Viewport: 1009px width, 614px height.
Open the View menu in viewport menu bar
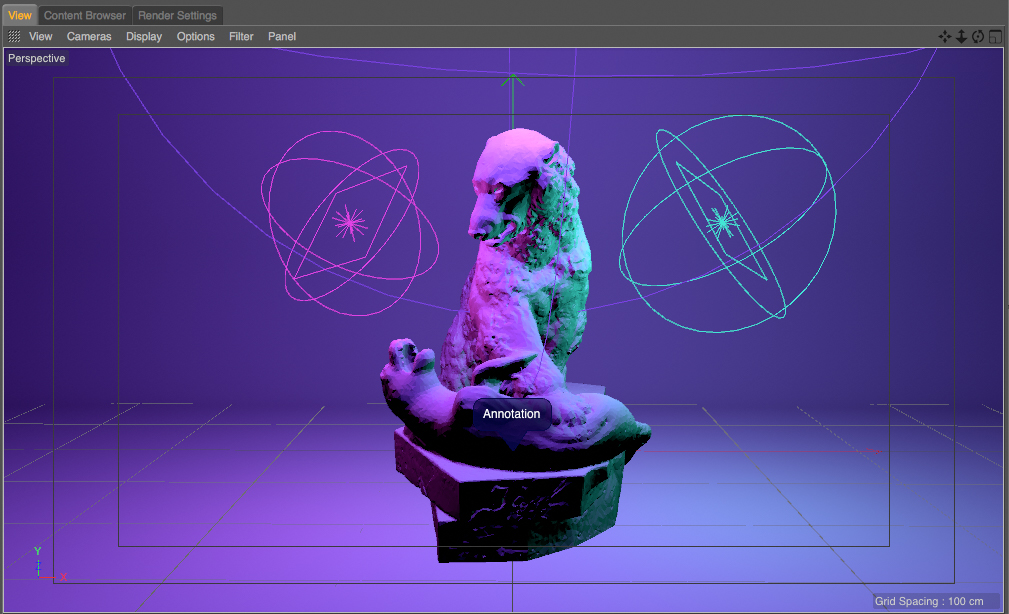(41, 36)
